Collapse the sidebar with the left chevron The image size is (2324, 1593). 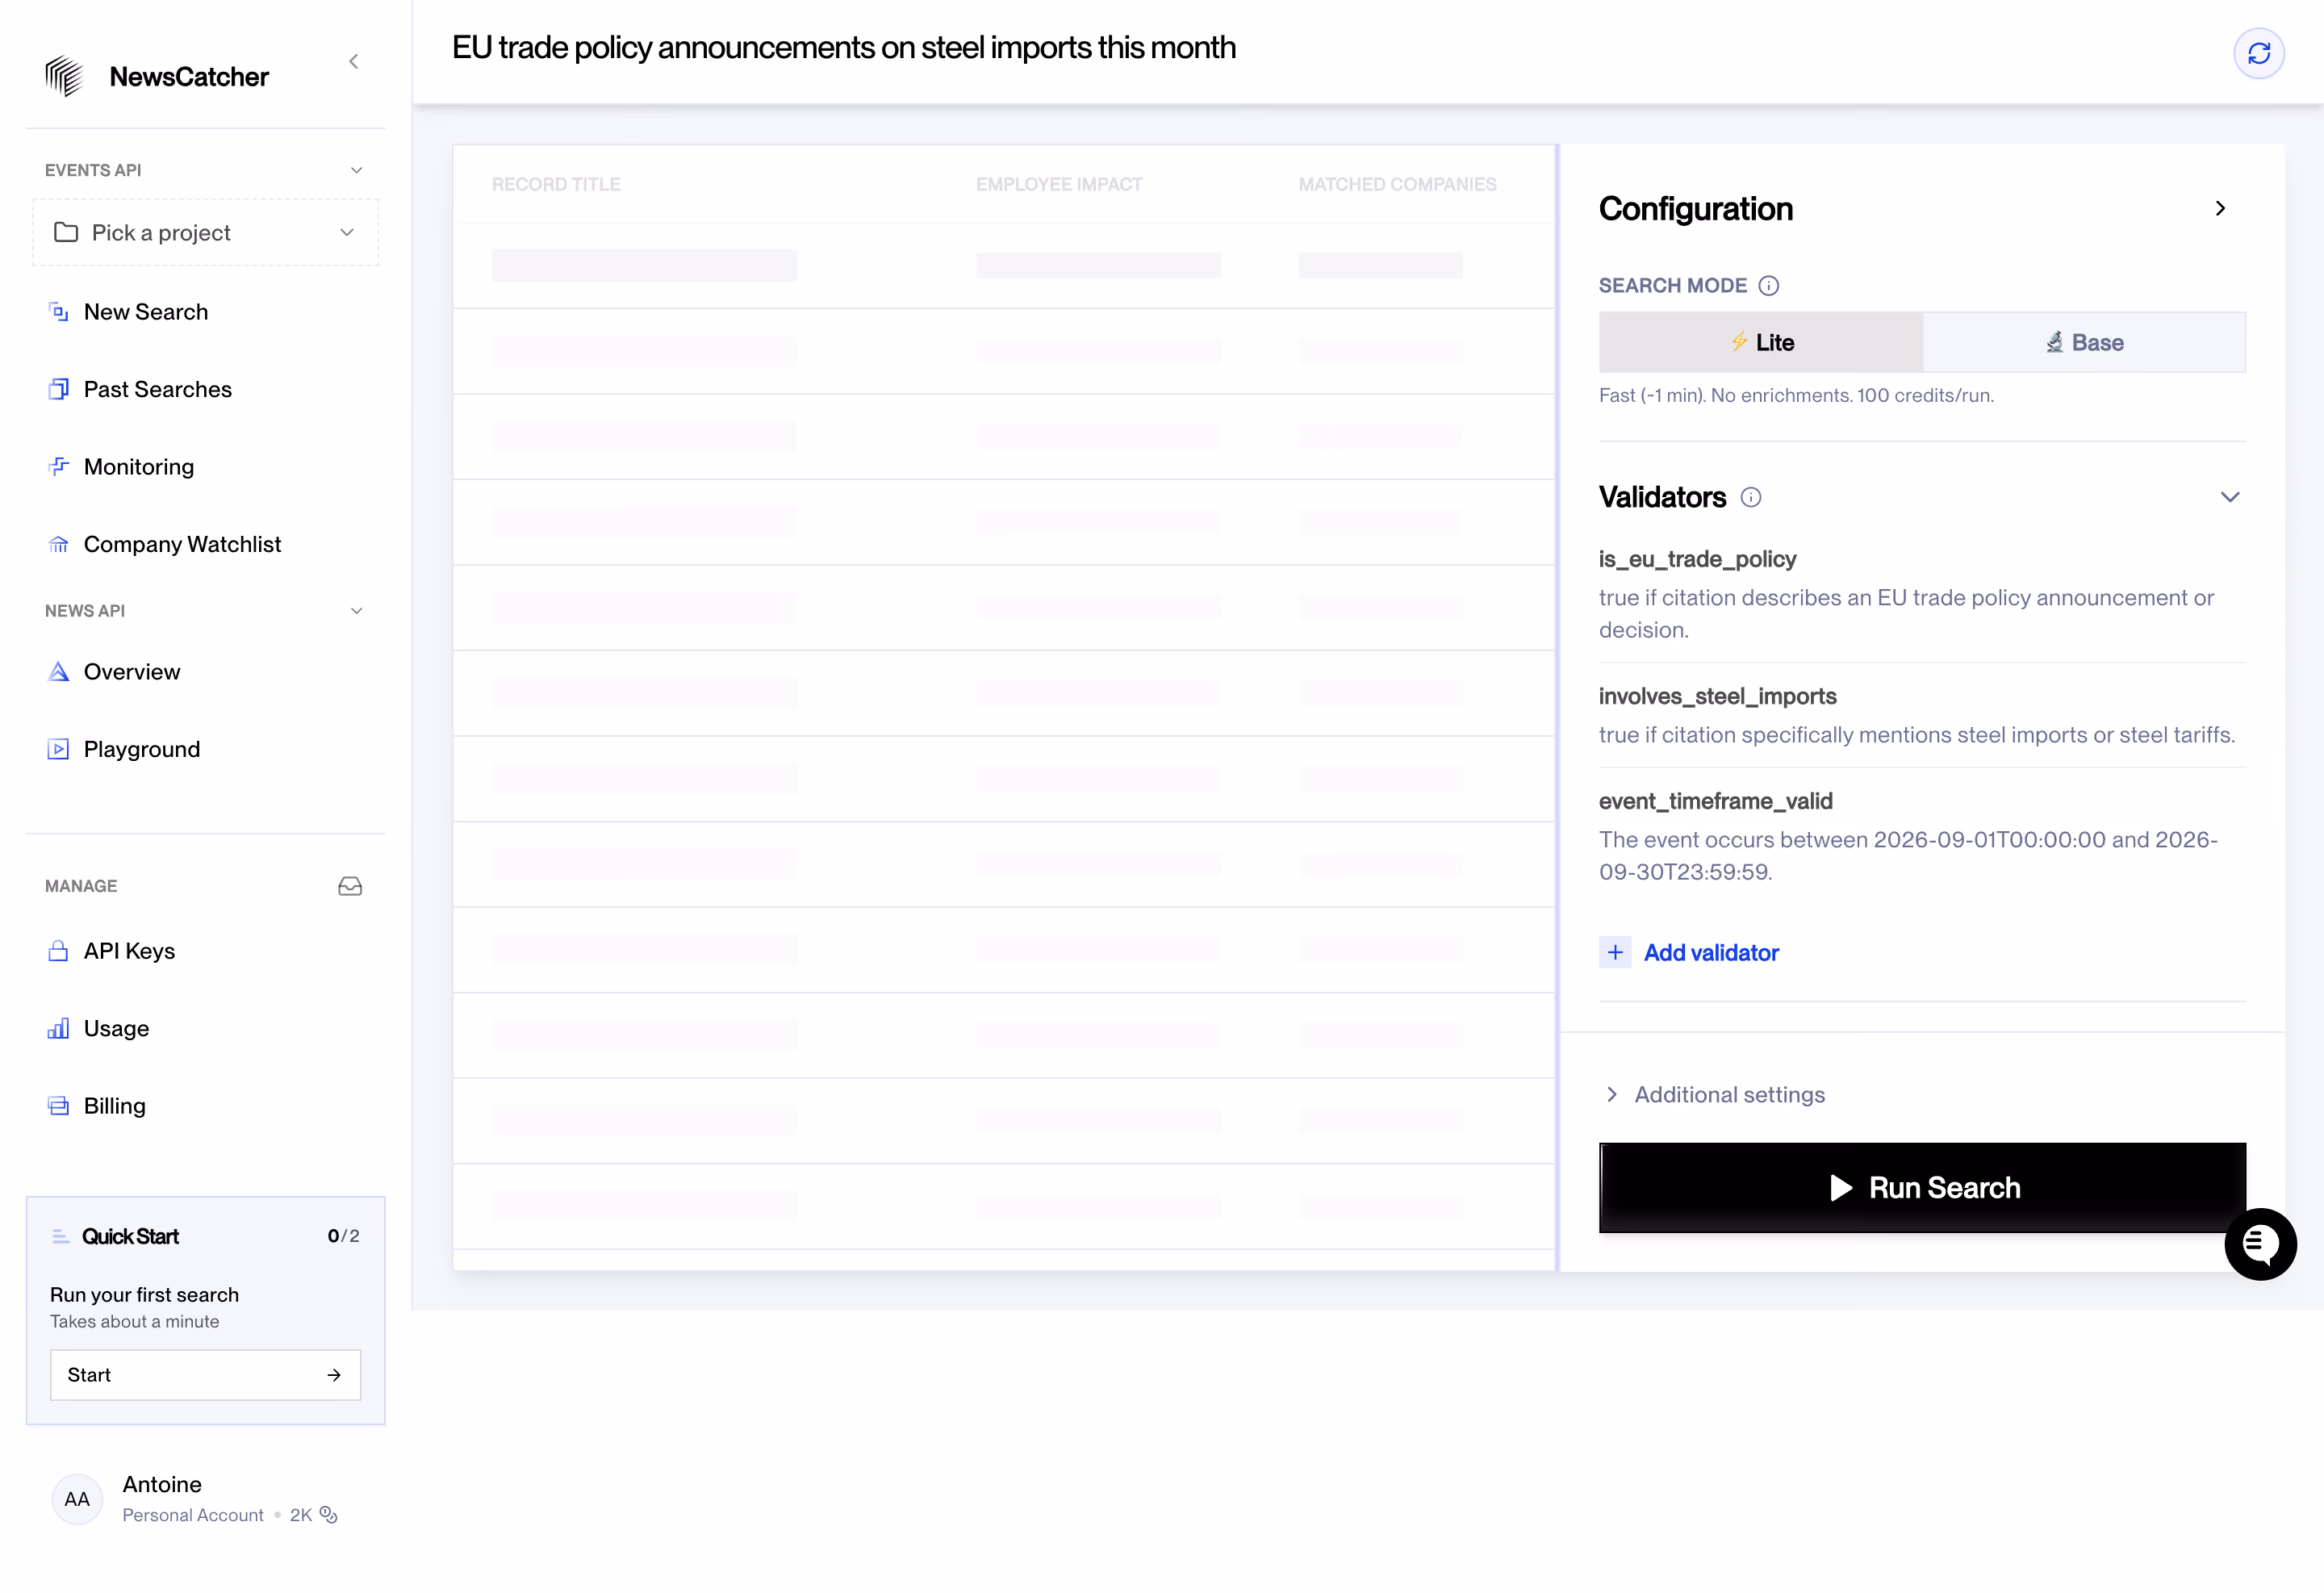tap(353, 62)
